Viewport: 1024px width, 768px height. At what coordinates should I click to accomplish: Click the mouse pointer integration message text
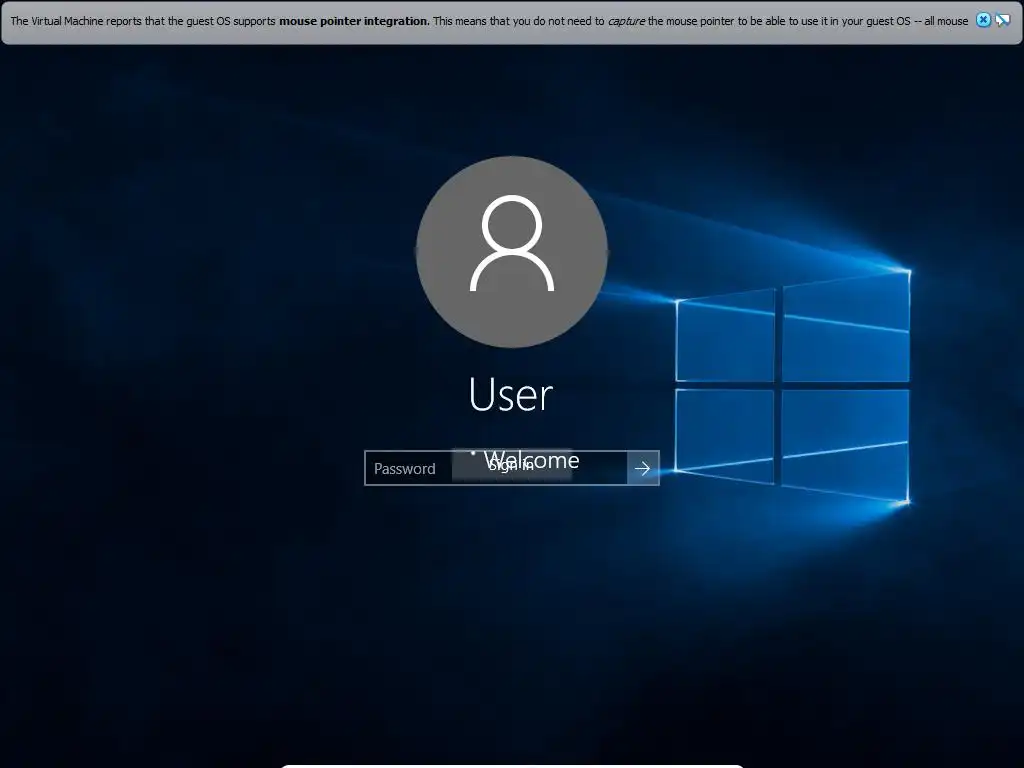489,21
